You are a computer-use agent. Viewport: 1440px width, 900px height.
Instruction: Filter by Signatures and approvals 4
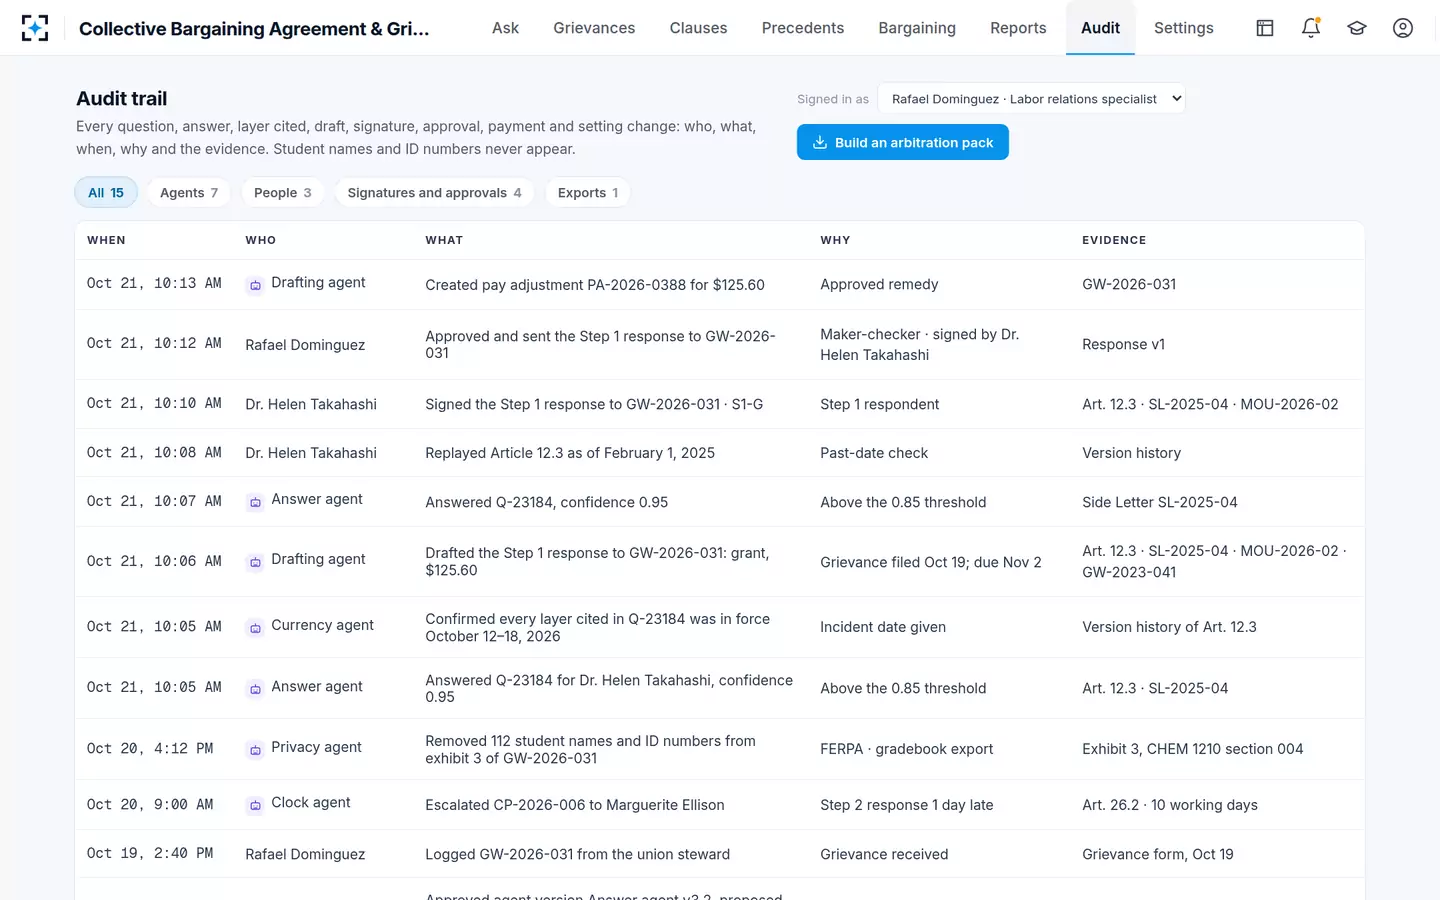click(435, 192)
